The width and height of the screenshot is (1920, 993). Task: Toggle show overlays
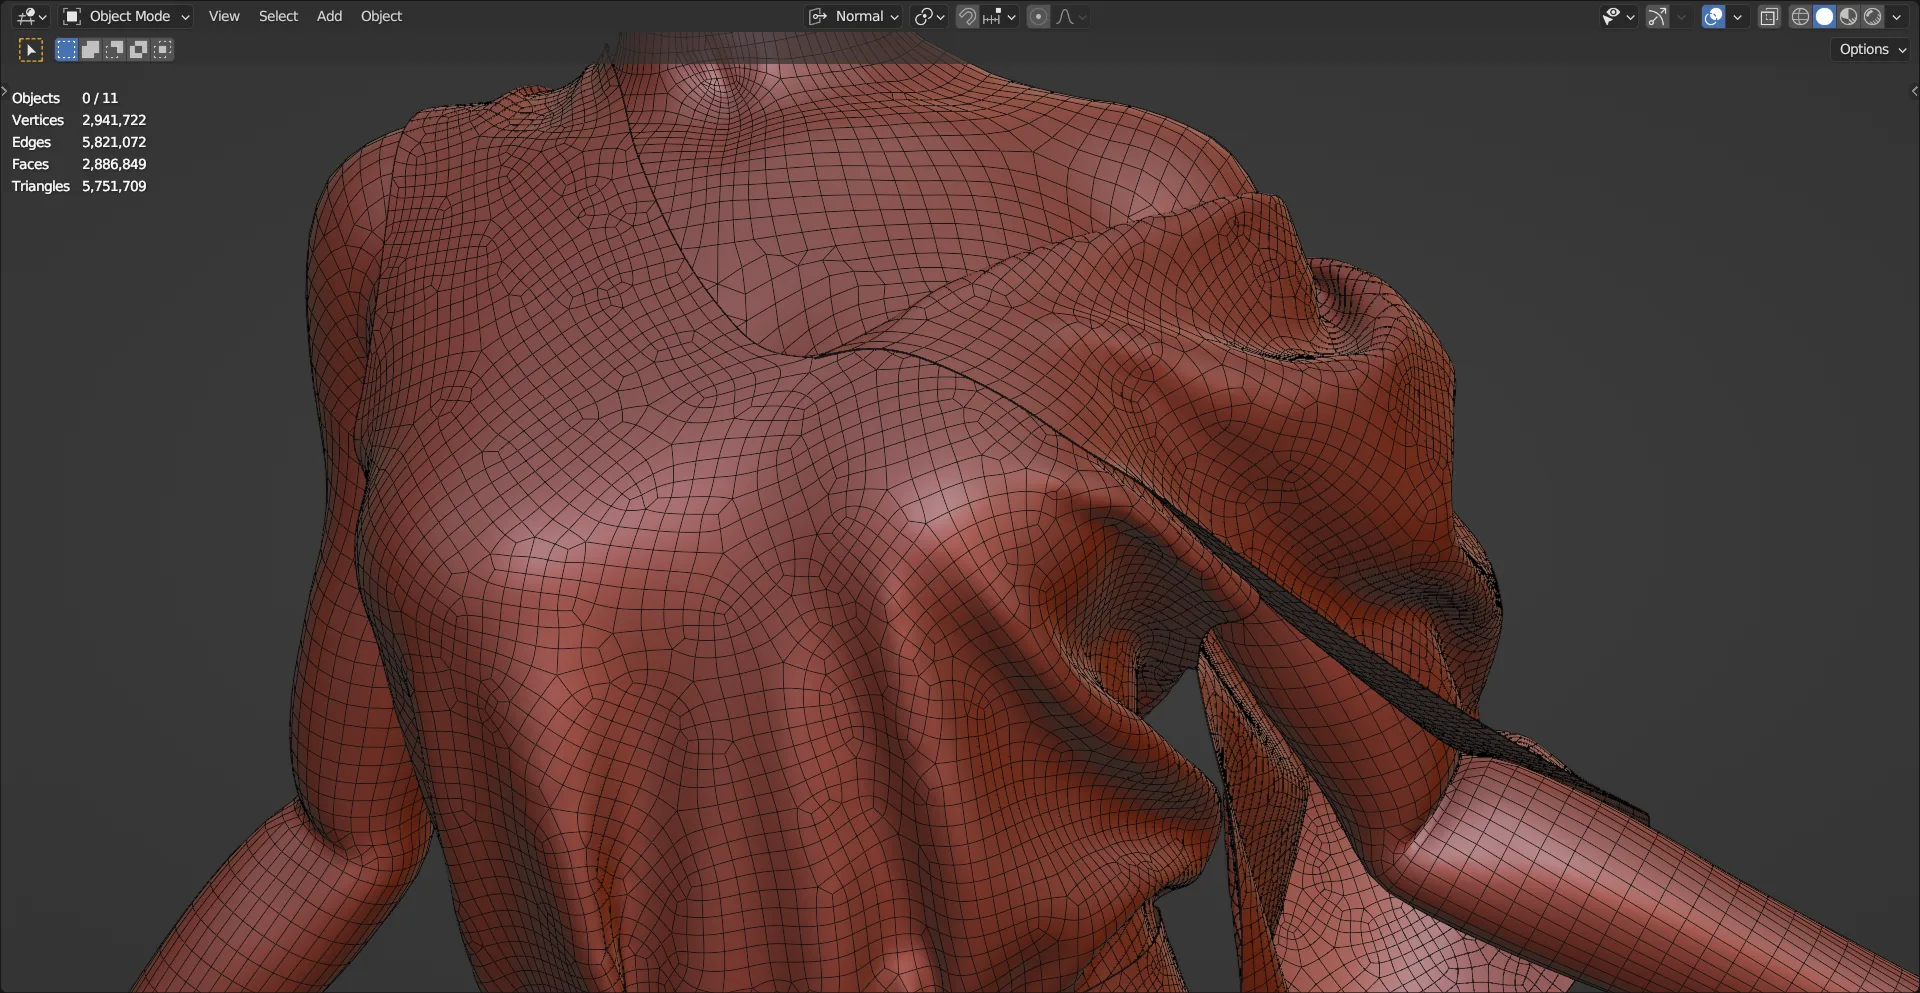point(1713,16)
